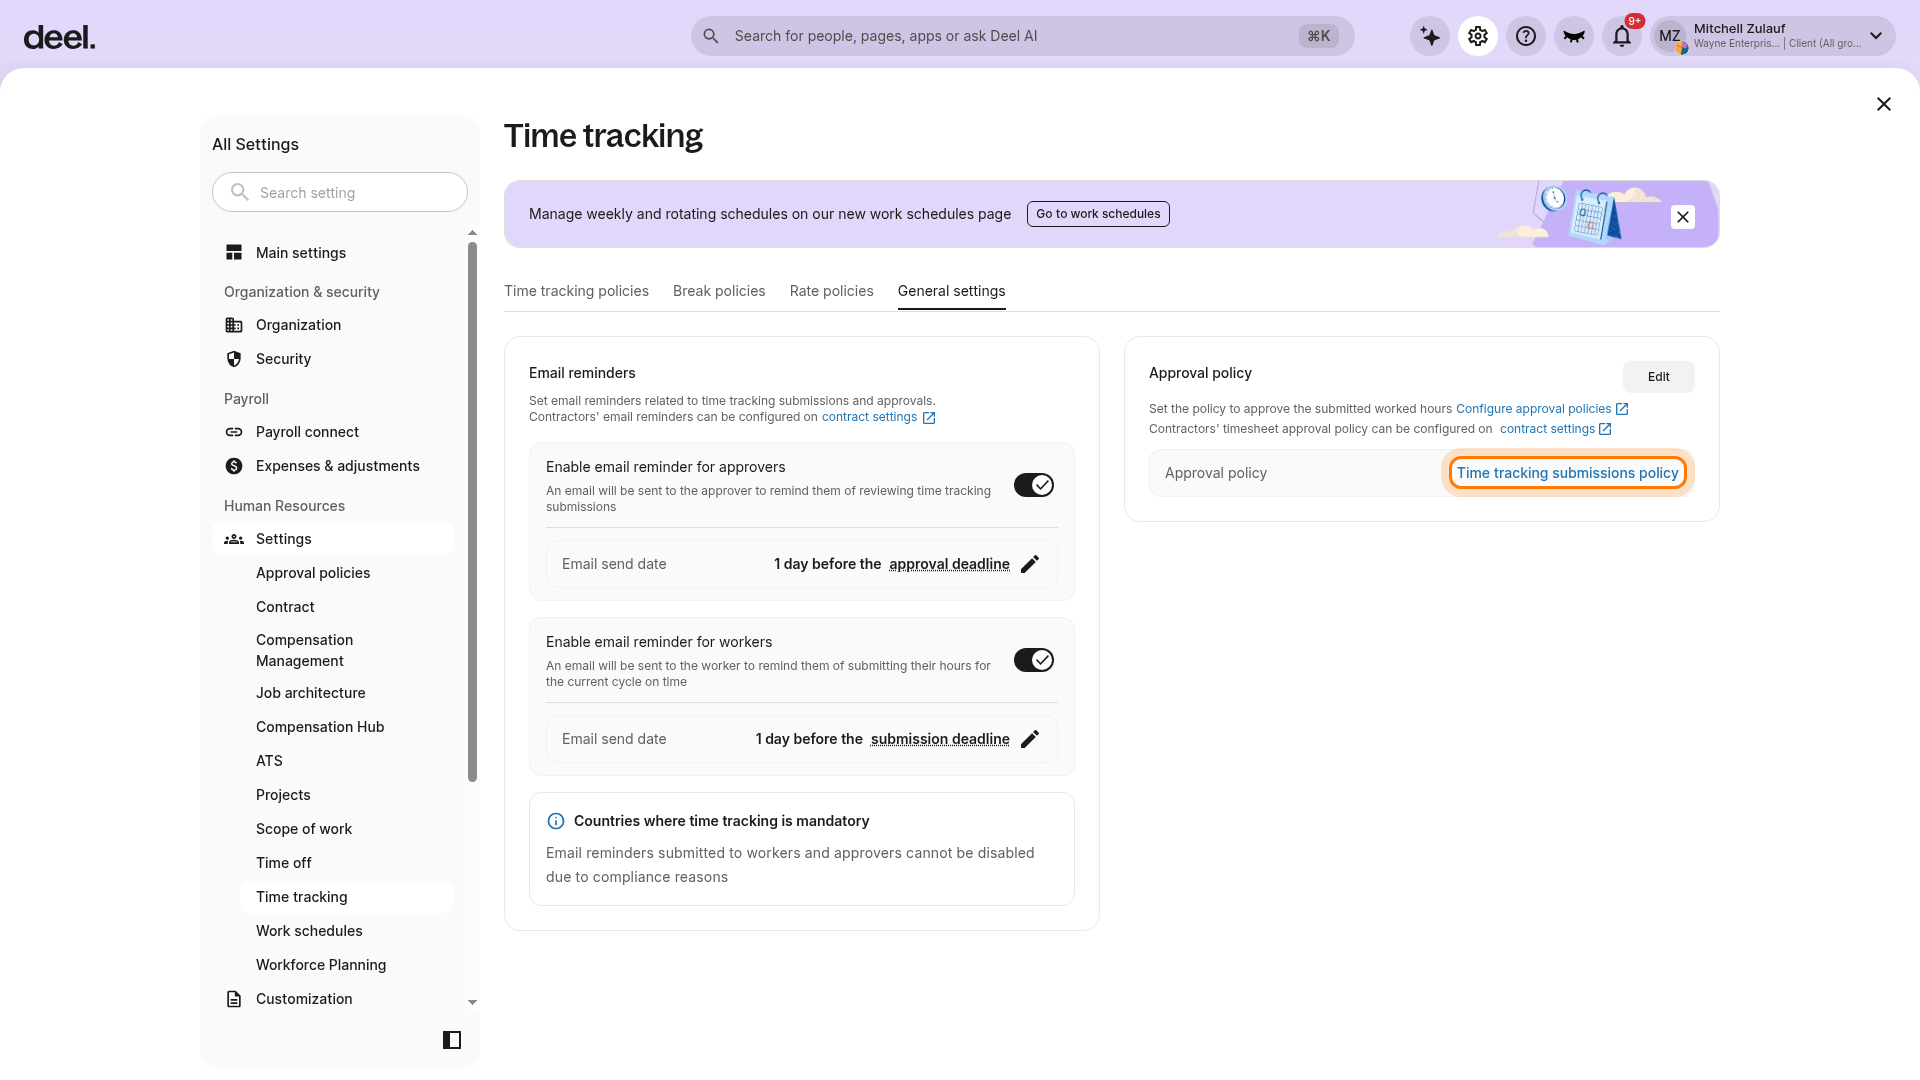Screen dimensions: 1920x1080
Task: Open contract settings link in Email reminders
Action: [x=878, y=417]
